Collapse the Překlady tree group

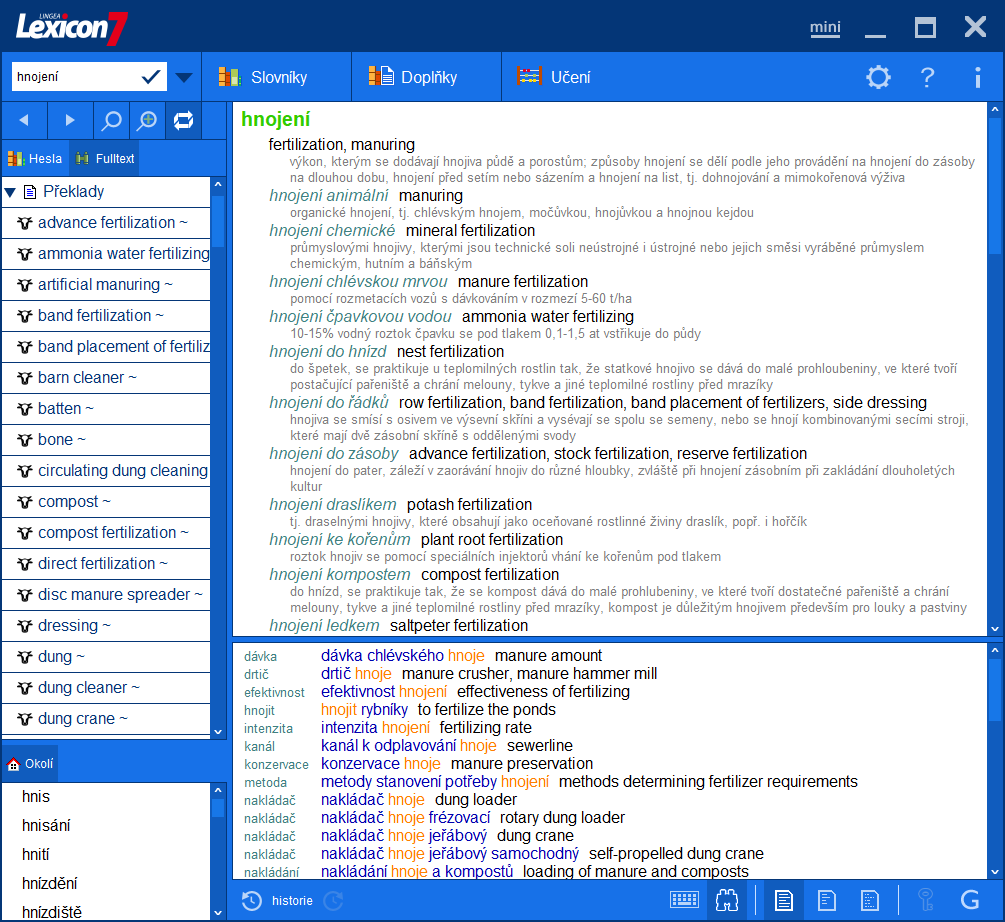coord(10,192)
